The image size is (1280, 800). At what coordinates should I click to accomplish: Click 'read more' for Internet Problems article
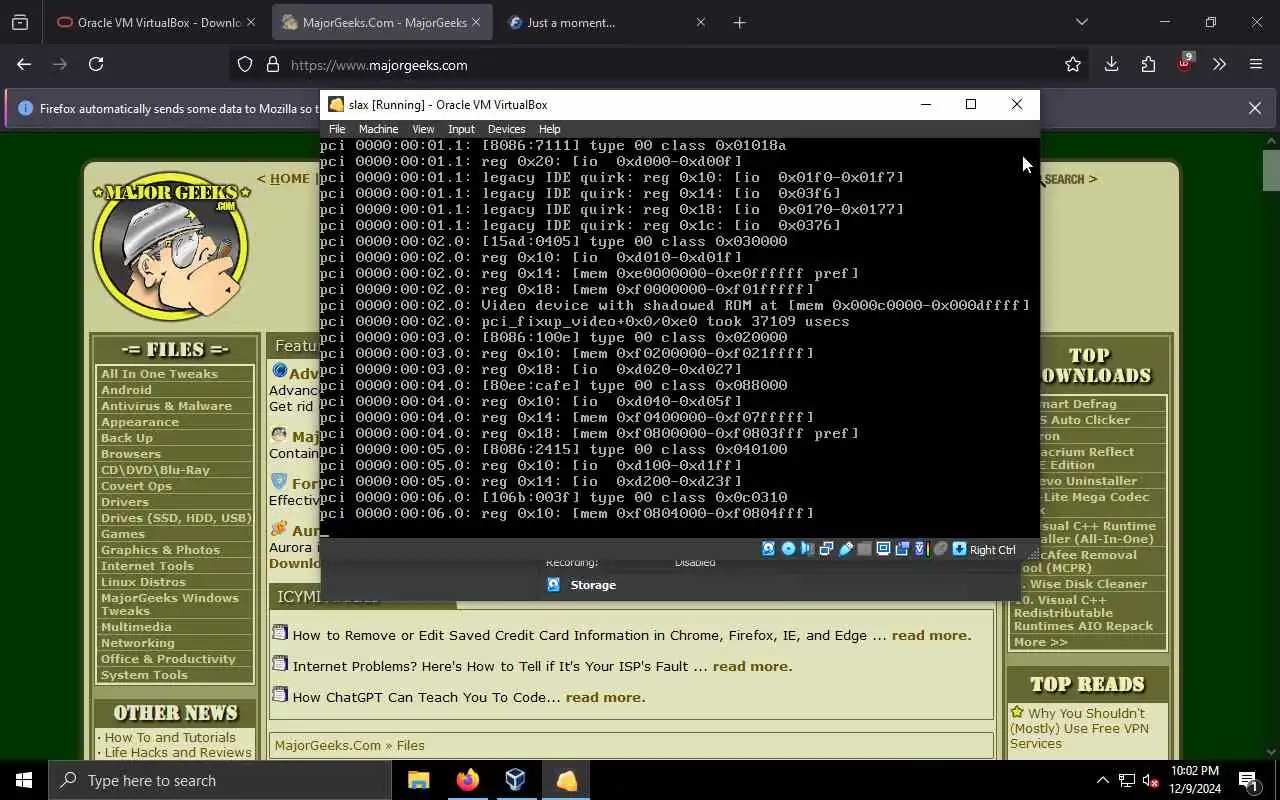pos(752,666)
